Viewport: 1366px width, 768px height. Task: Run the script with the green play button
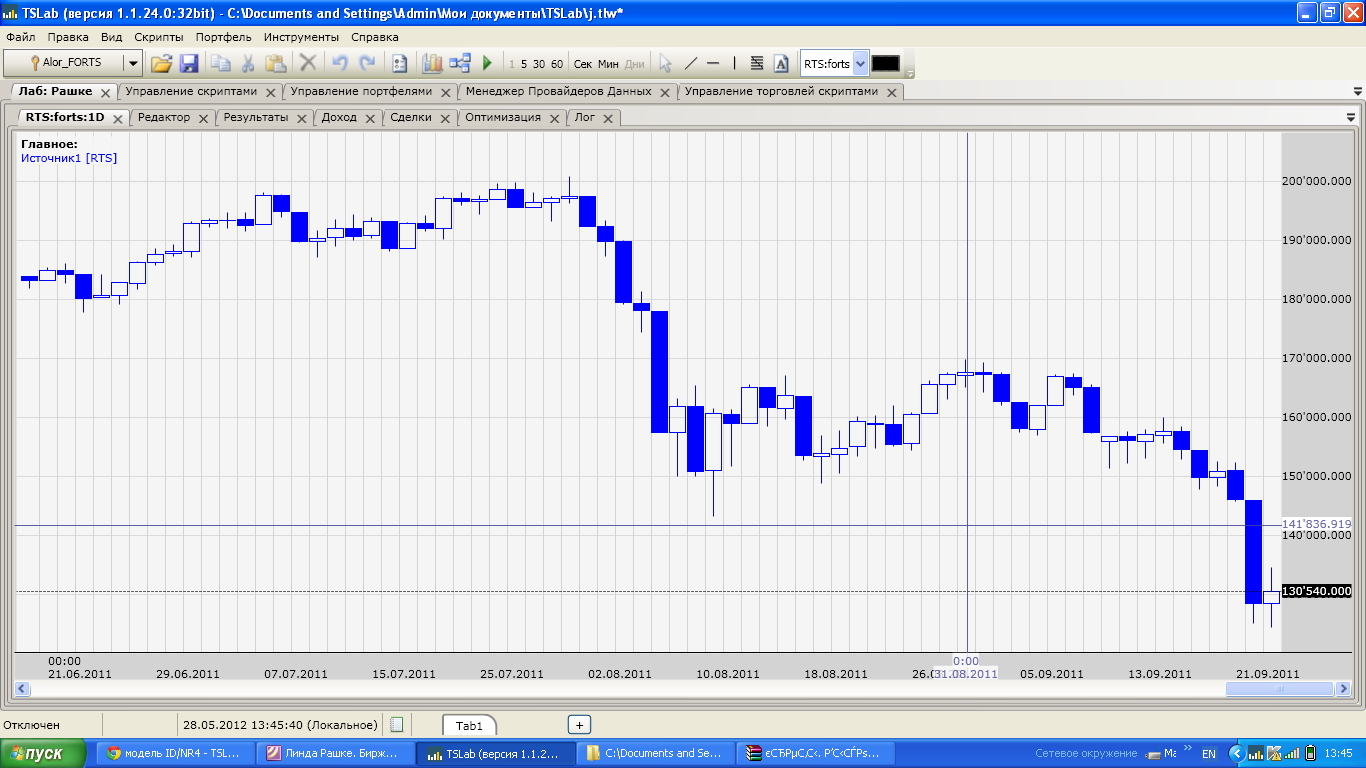pyautogui.click(x=488, y=63)
